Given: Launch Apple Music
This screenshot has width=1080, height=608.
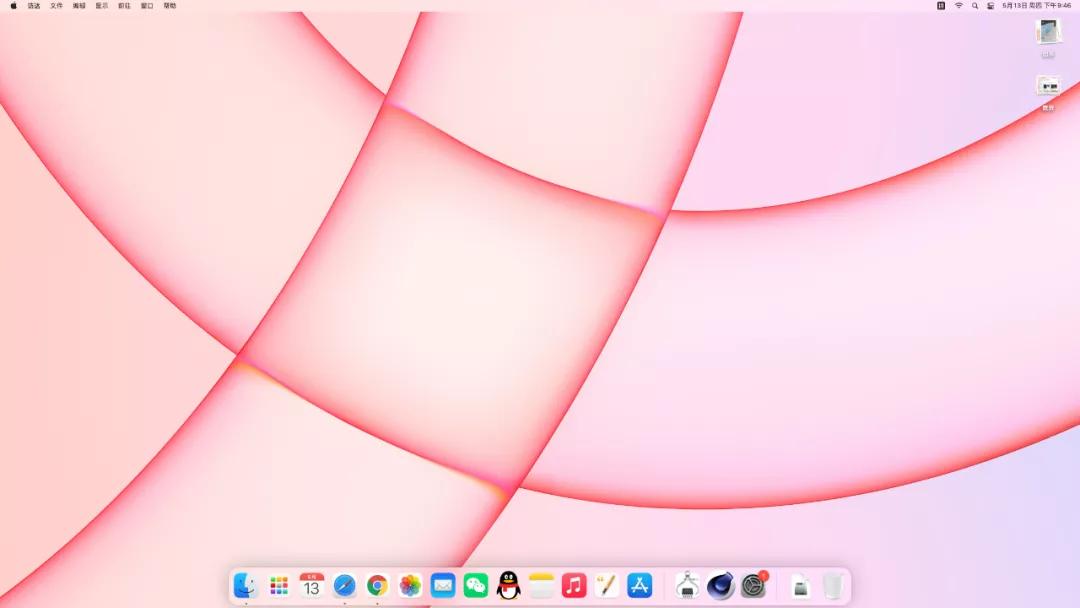Looking at the screenshot, I should [574, 586].
